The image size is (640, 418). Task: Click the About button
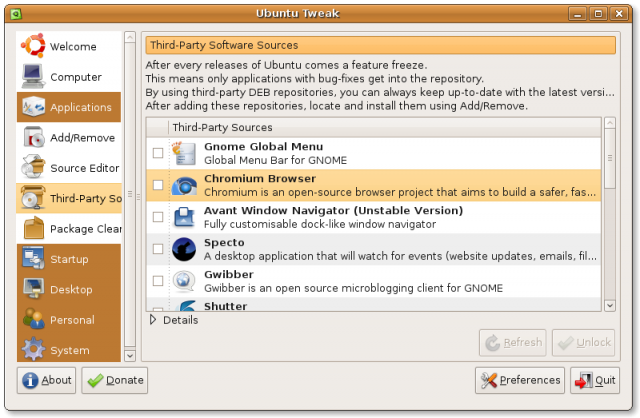[x=47, y=380]
